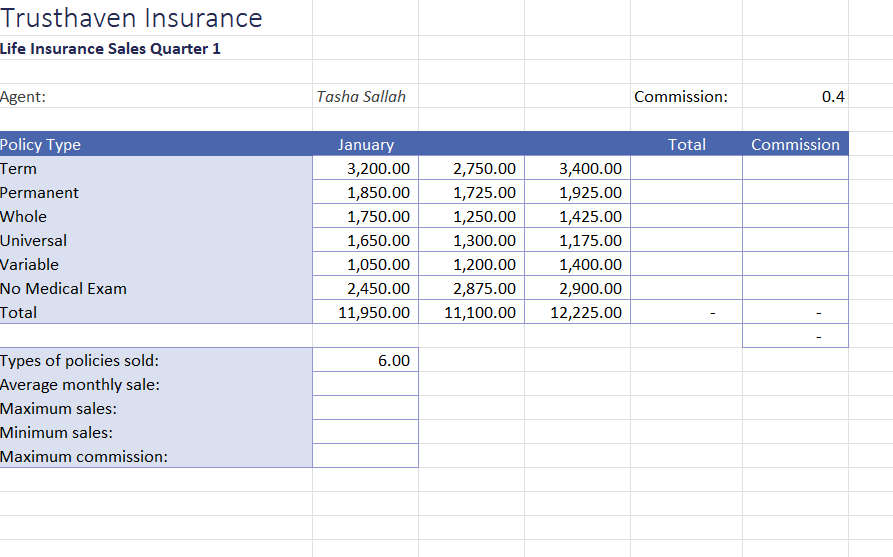Click the Life Insurance Sales Quarter 1 subtitle

[110, 48]
